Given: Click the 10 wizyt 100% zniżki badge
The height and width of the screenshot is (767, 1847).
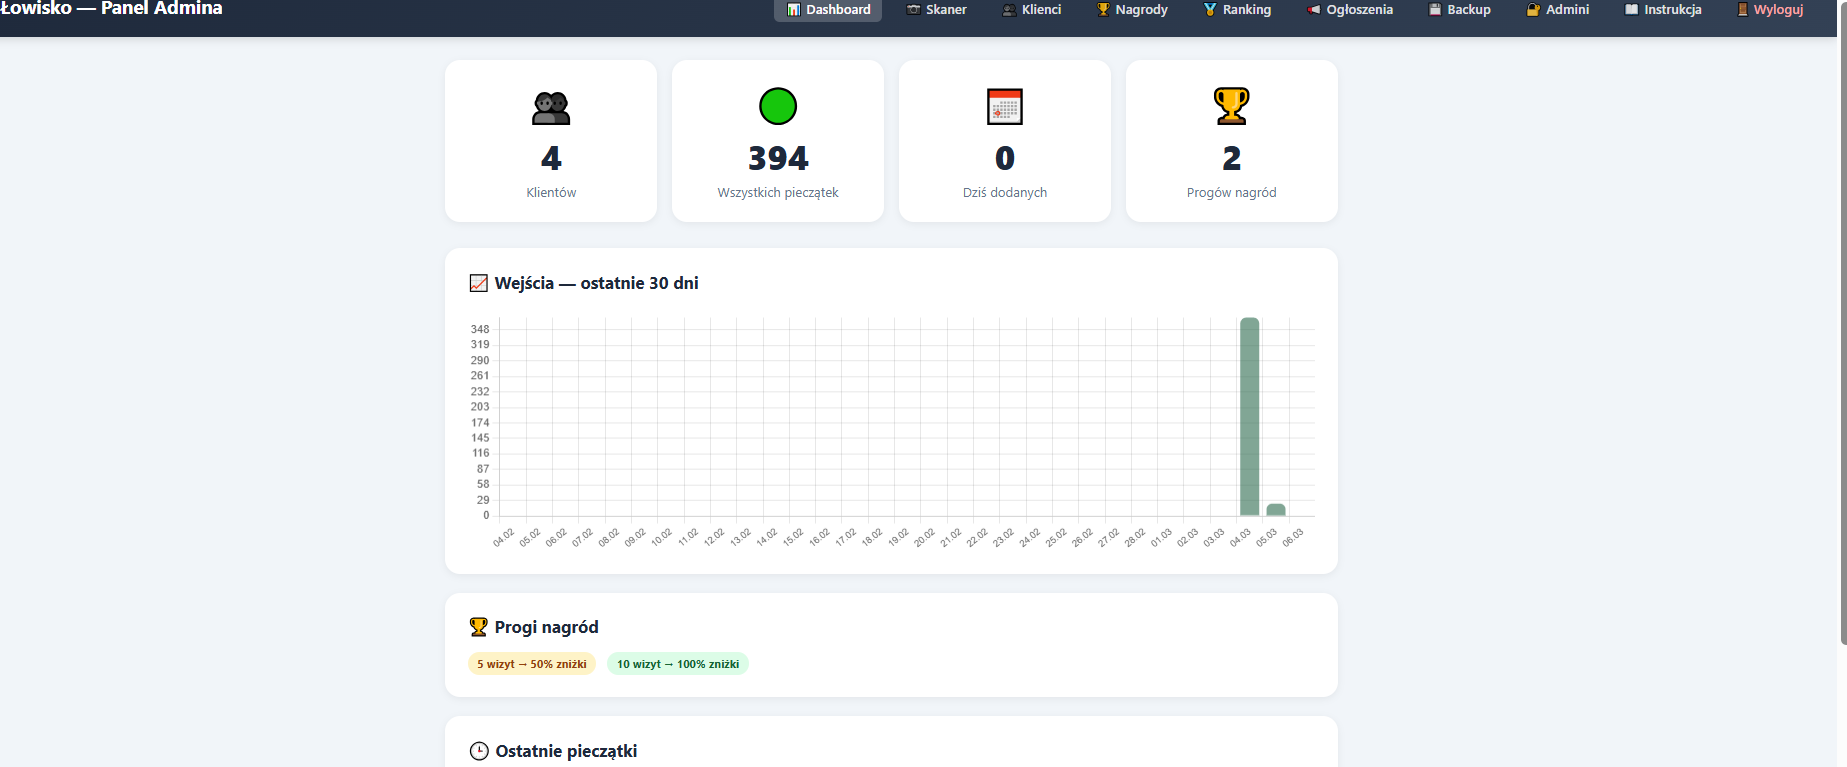Looking at the screenshot, I should [678, 664].
